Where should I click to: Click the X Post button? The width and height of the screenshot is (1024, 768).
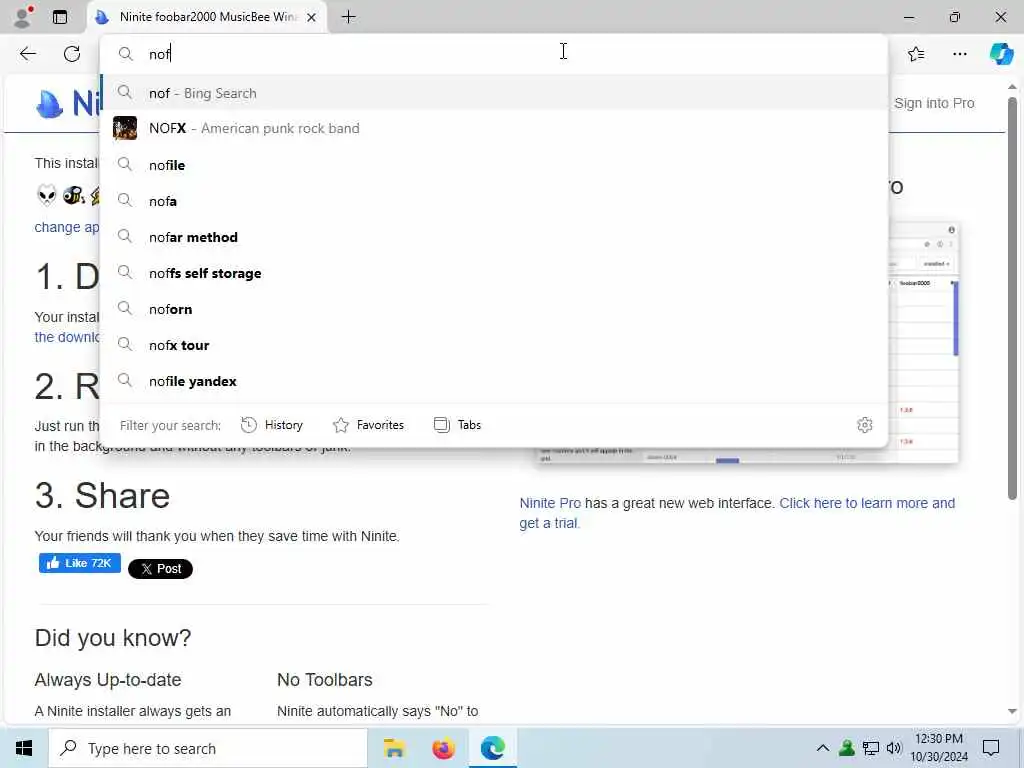click(160, 569)
